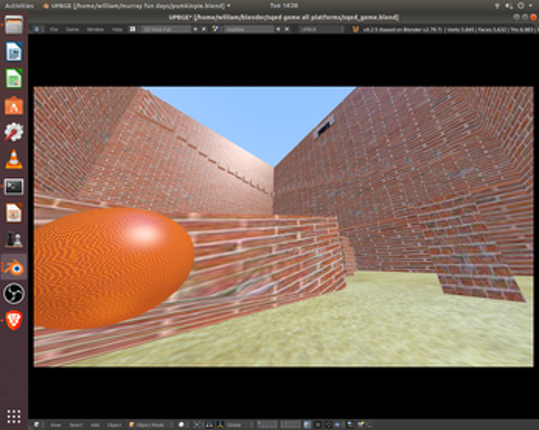Viewport: 539px width, 430px height.
Task: Open the Help menu
Action: tap(117, 30)
